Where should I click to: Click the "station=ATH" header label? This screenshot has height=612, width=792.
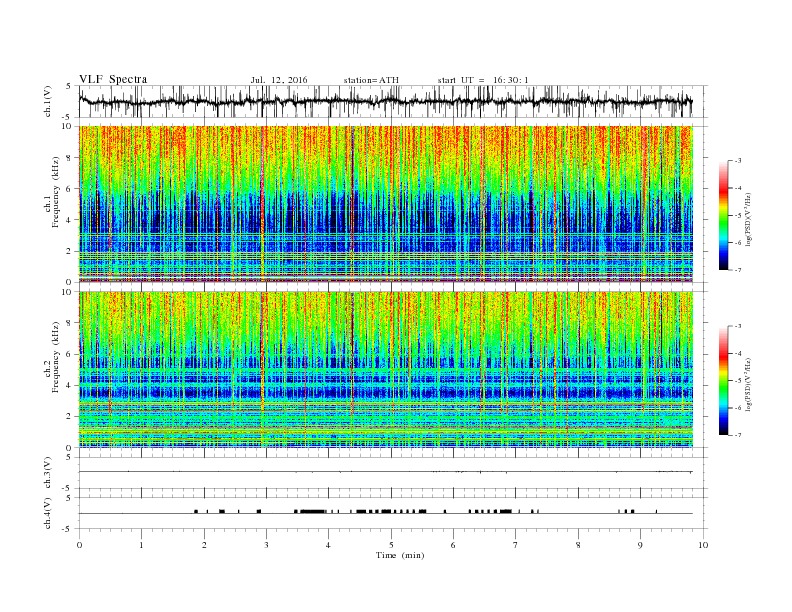click(371, 80)
